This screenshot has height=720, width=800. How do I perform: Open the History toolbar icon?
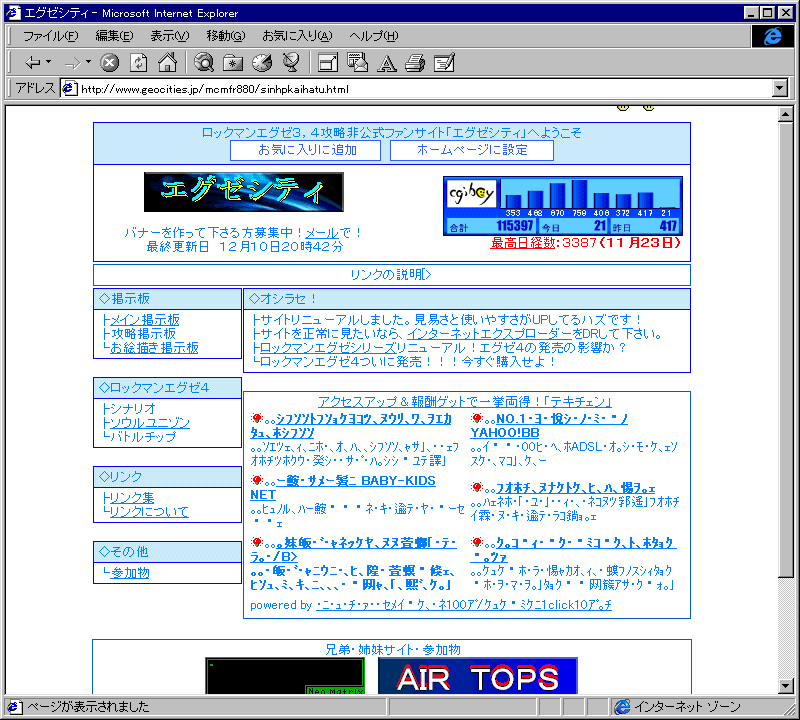(262, 63)
